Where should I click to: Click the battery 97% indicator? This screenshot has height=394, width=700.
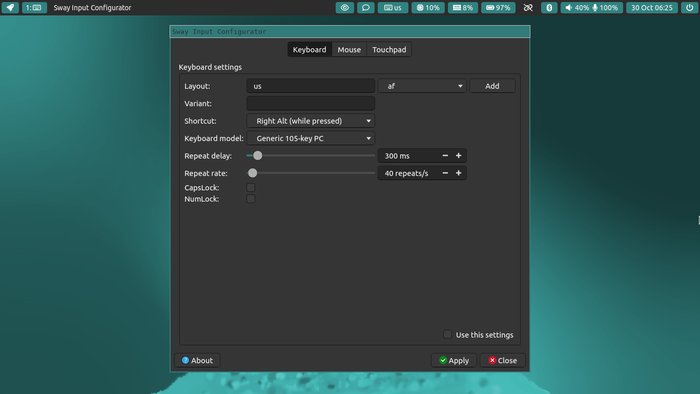498,8
